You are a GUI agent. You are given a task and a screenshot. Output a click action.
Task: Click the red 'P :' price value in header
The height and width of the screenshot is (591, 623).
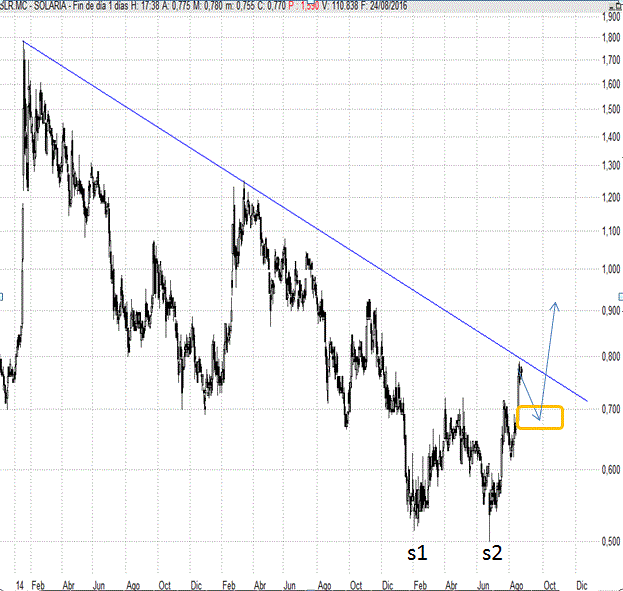[x=304, y=6]
